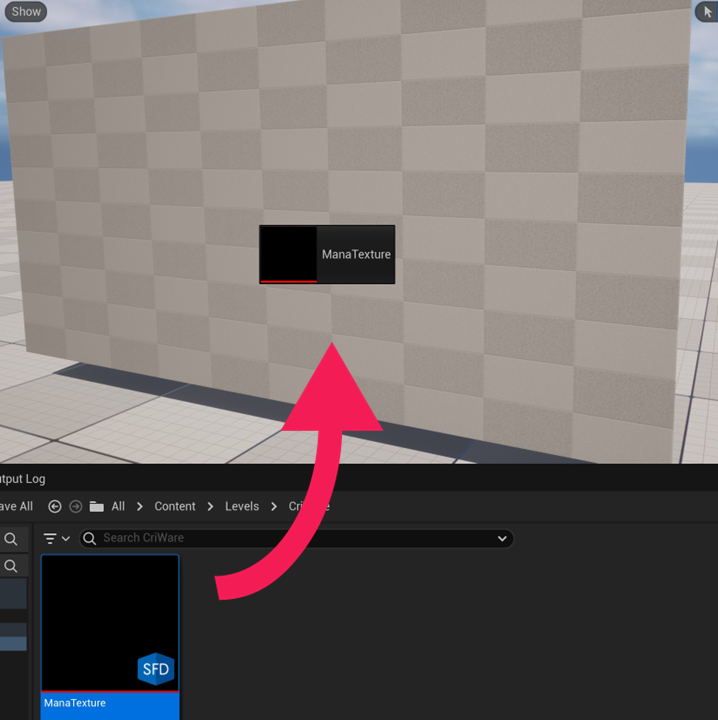Expand the chevron after Content breadcrumb
The width and height of the screenshot is (718, 720).
[210, 507]
